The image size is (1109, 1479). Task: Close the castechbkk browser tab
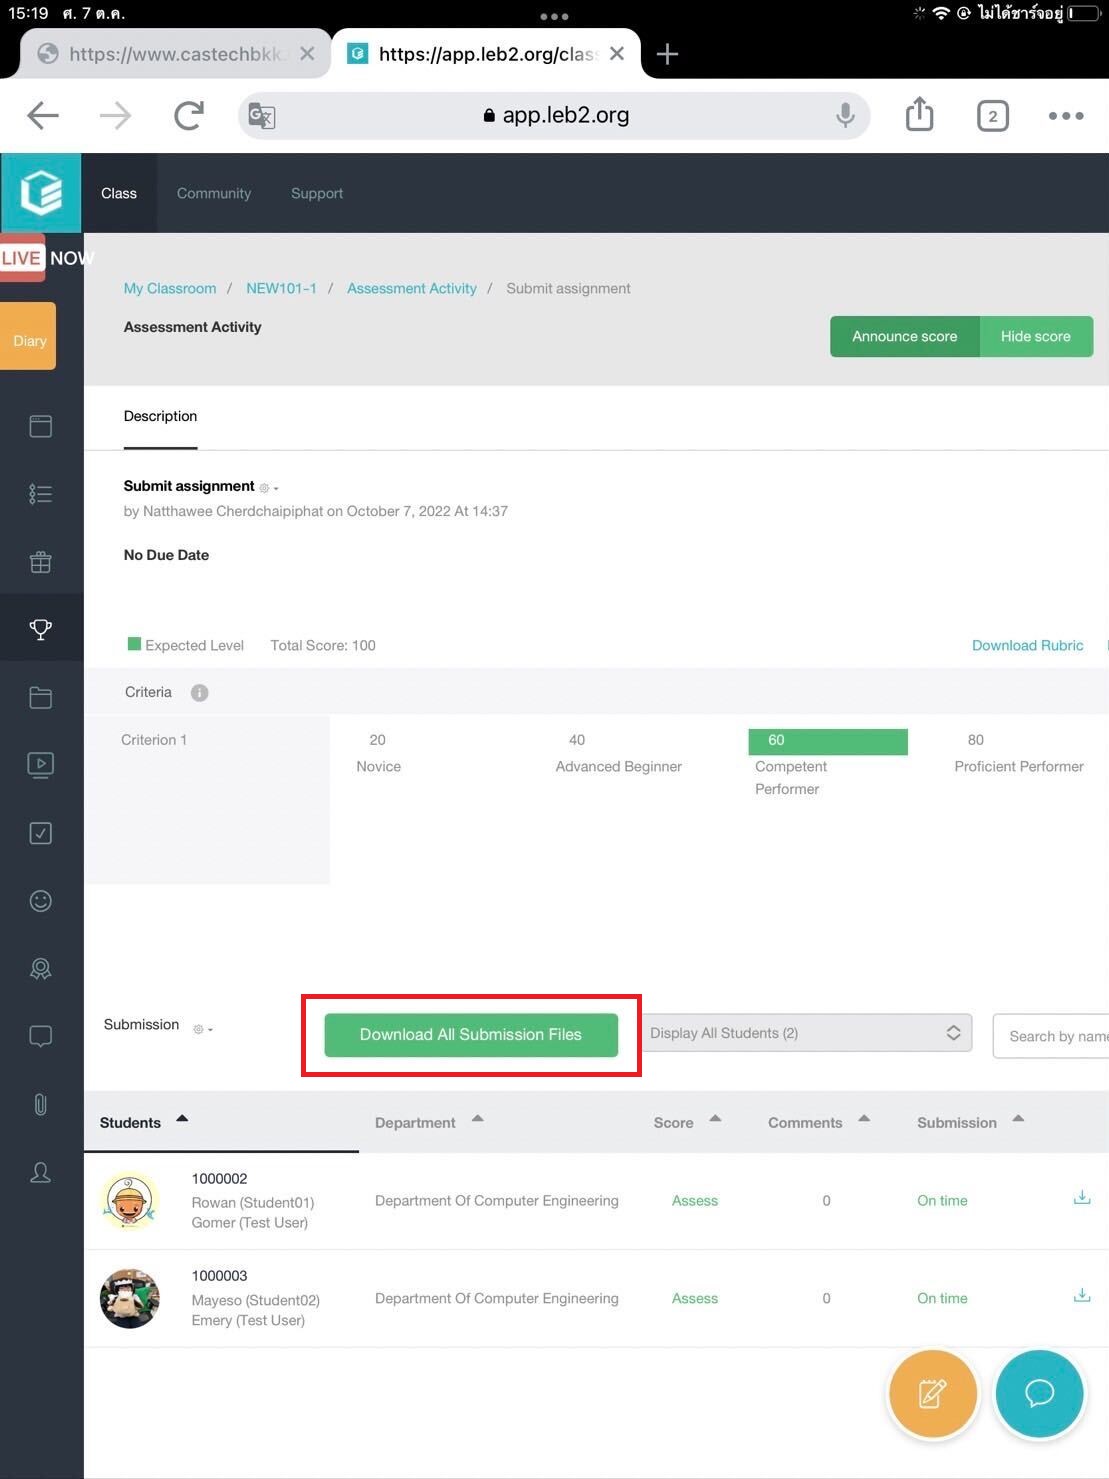tap(307, 54)
